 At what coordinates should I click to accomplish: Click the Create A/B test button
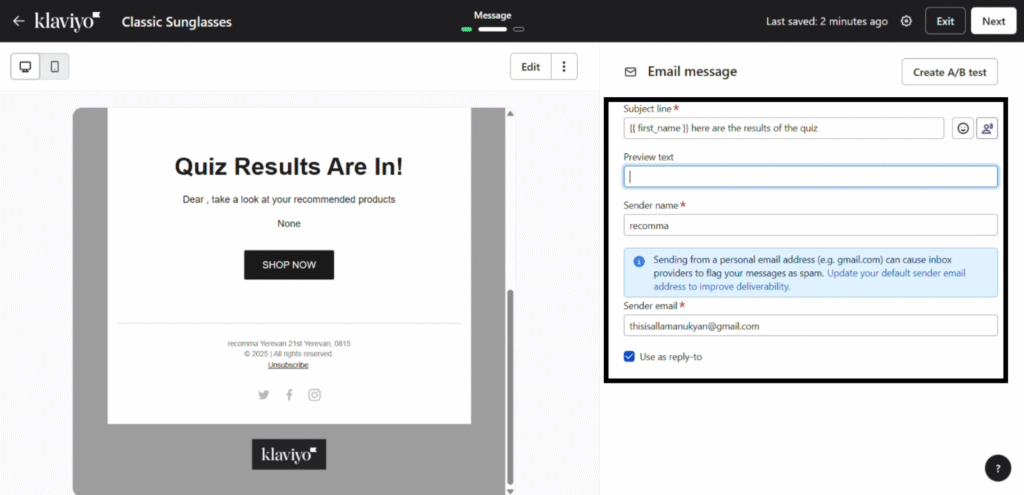click(949, 72)
